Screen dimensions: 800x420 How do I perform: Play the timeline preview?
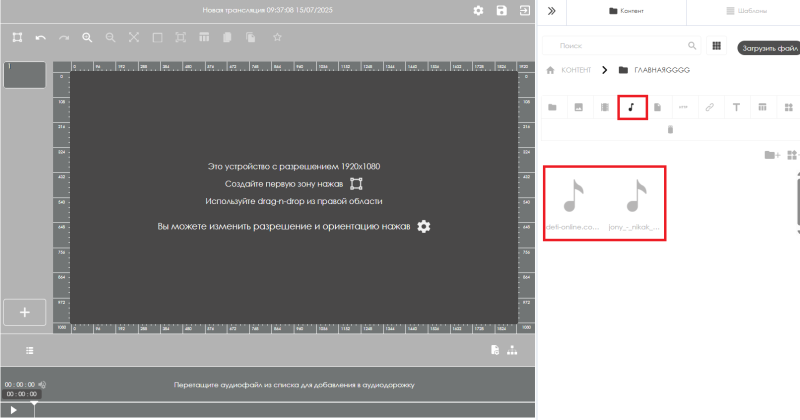(x=13, y=410)
